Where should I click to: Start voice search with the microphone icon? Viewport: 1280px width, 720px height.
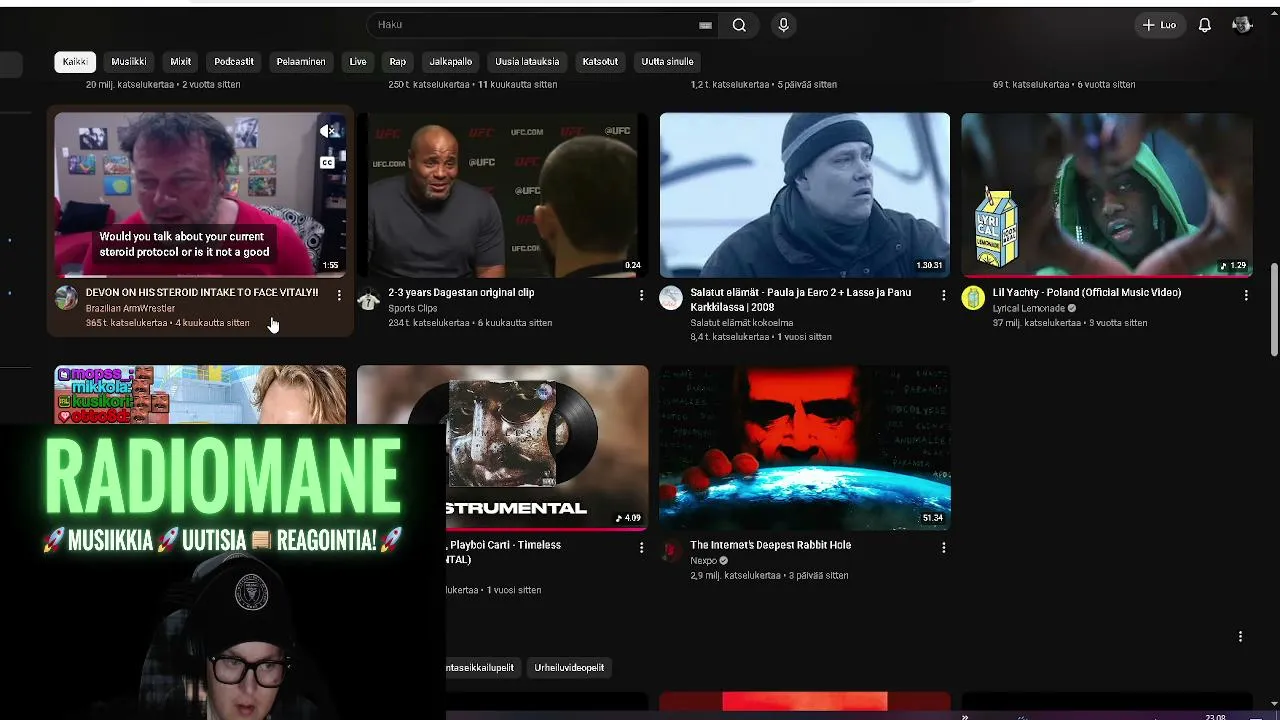click(x=783, y=25)
